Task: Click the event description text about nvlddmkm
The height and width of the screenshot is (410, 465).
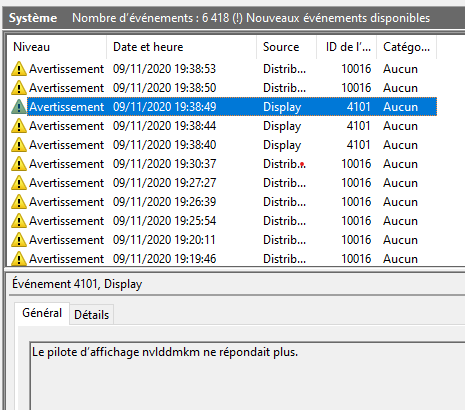Action: coord(165,352)
